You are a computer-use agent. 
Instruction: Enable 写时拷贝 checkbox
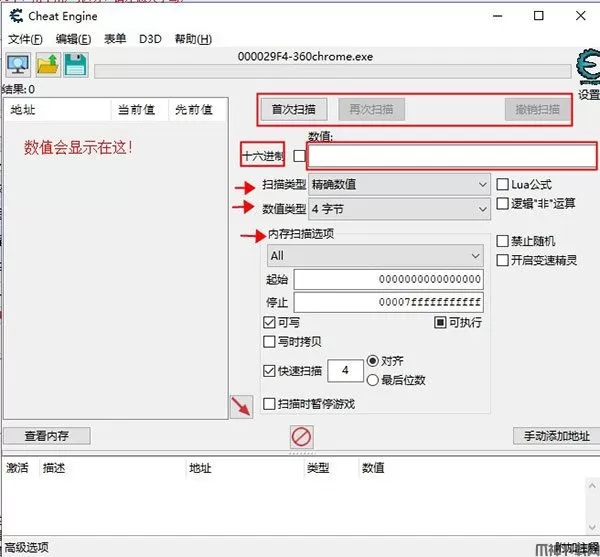click(269, 341)
